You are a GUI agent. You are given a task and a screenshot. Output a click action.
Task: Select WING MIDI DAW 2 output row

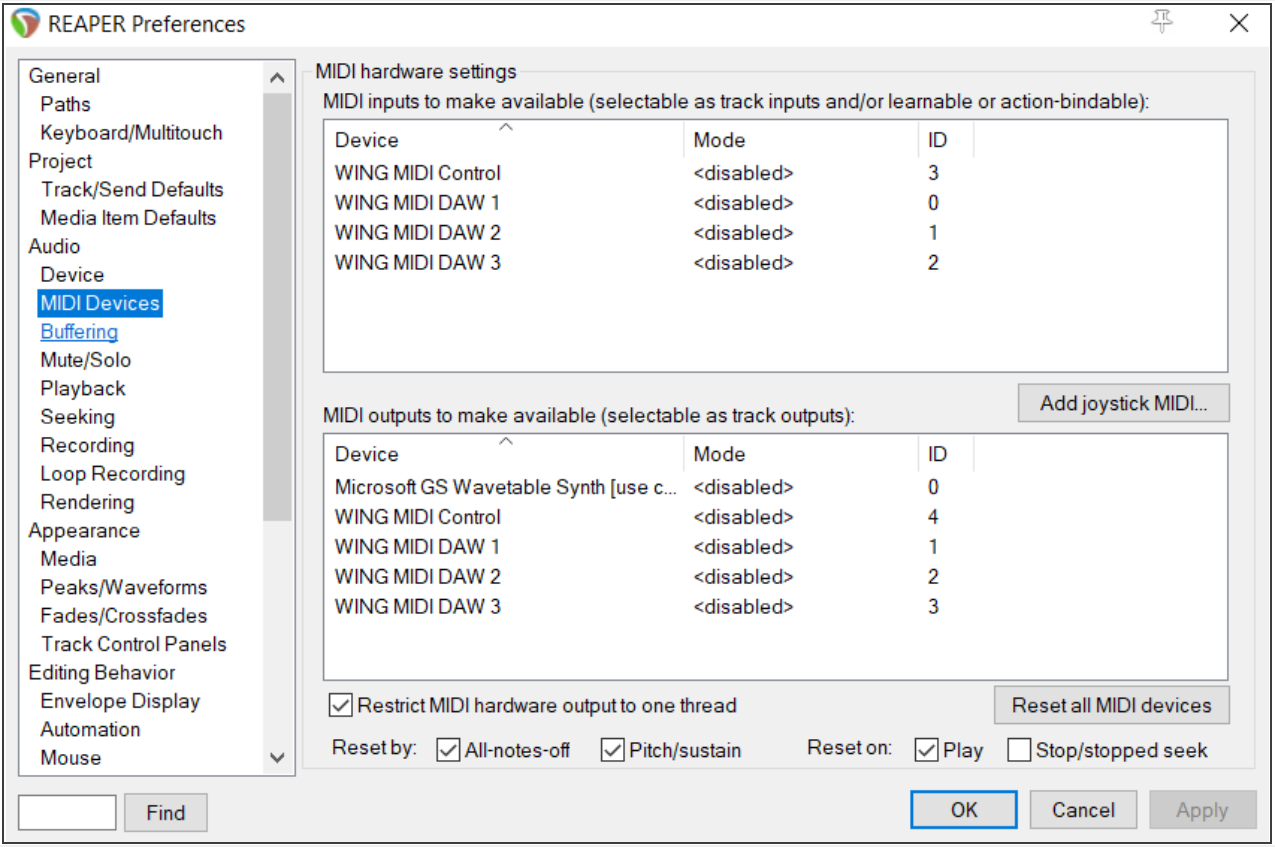tap(417, 577)
